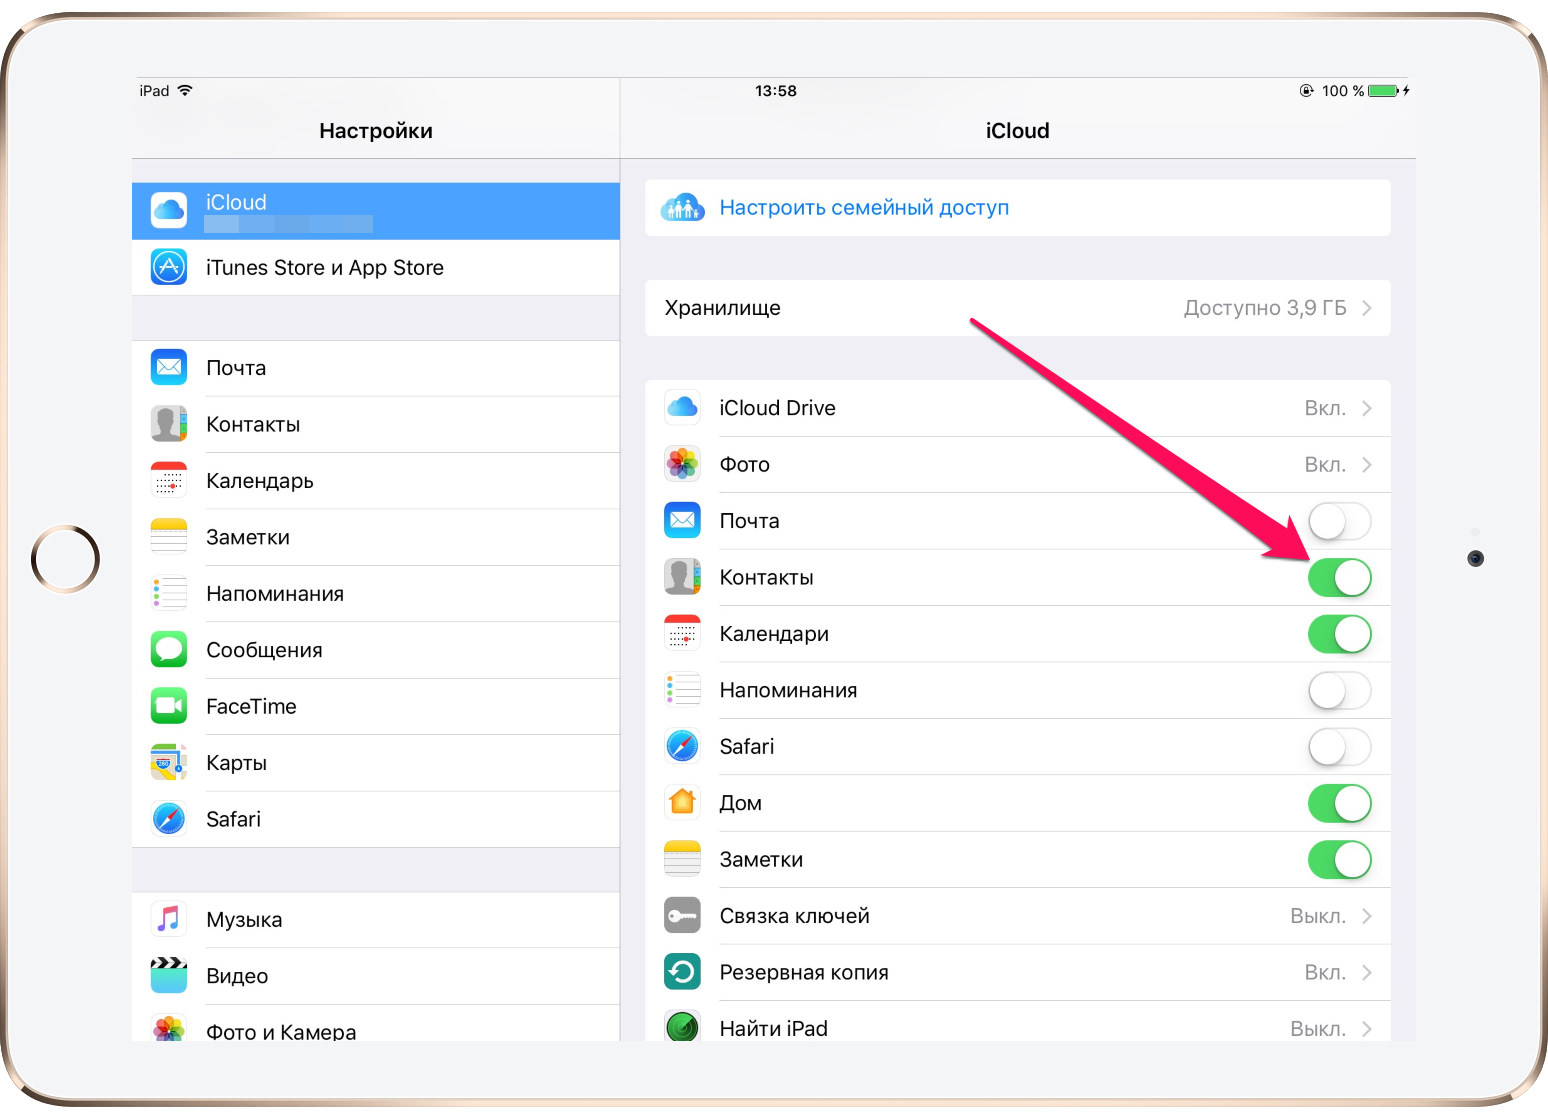Enable the Safari iCloud switch
1548x1120 pixels.
point(1340,747)
